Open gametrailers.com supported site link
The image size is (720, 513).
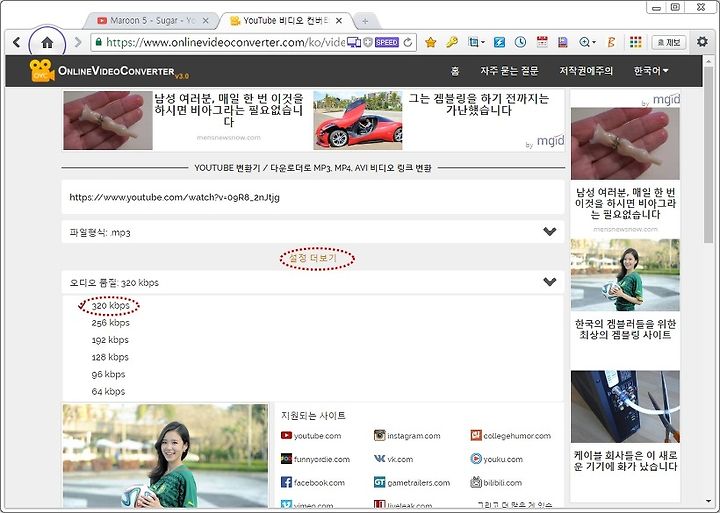(412, 482)
